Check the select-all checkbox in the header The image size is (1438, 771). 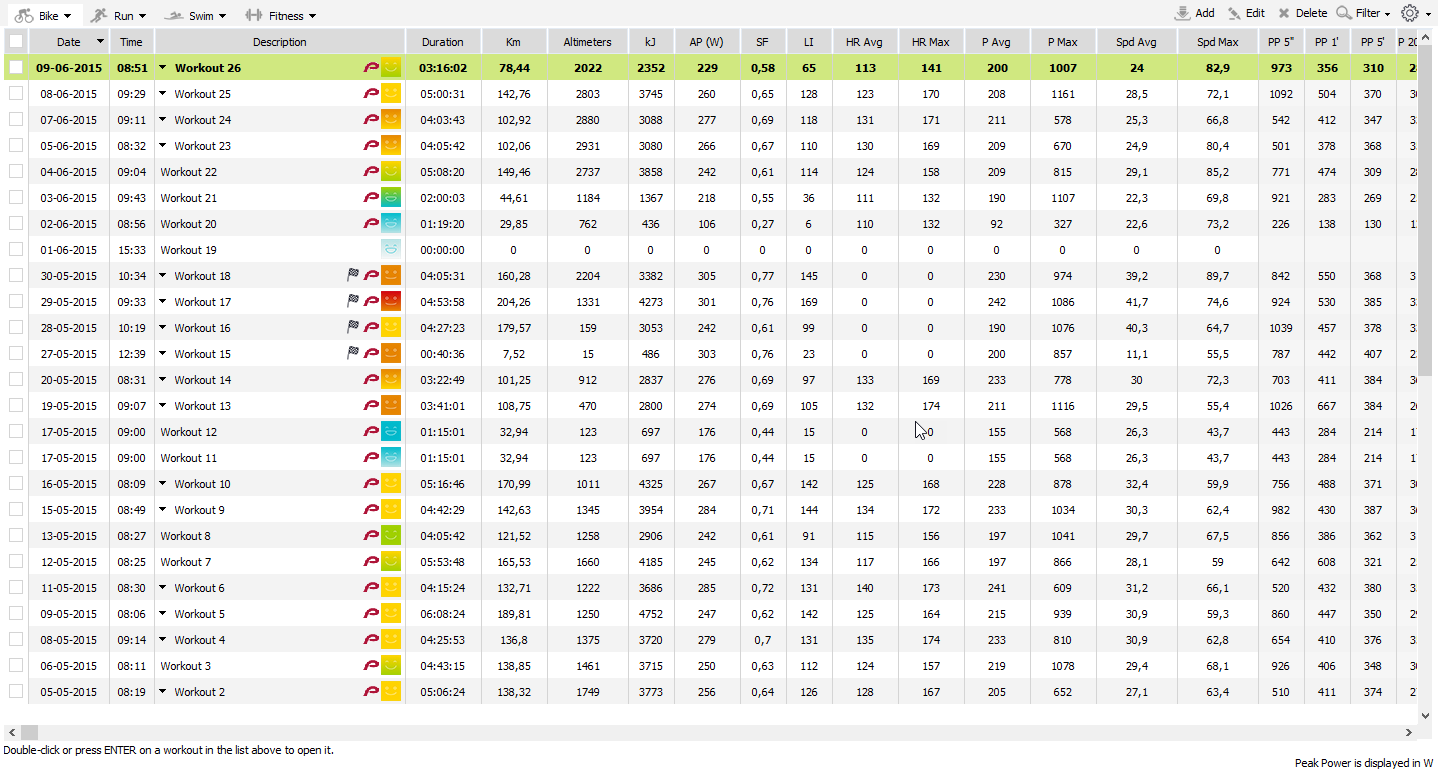click(x=16, y=42)
